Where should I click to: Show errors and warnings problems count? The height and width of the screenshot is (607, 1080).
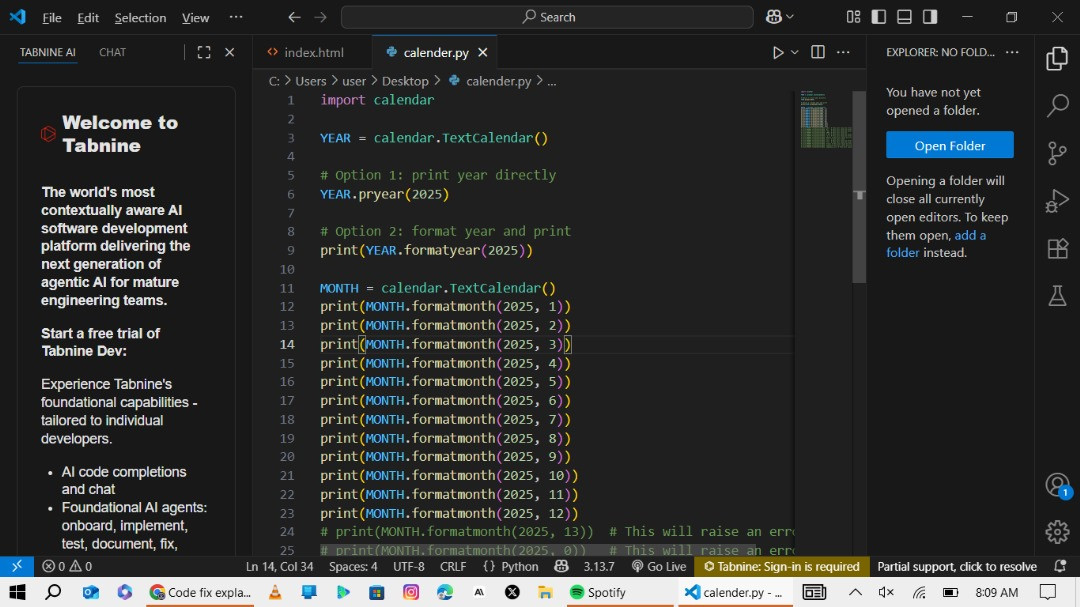coord(67,566)
